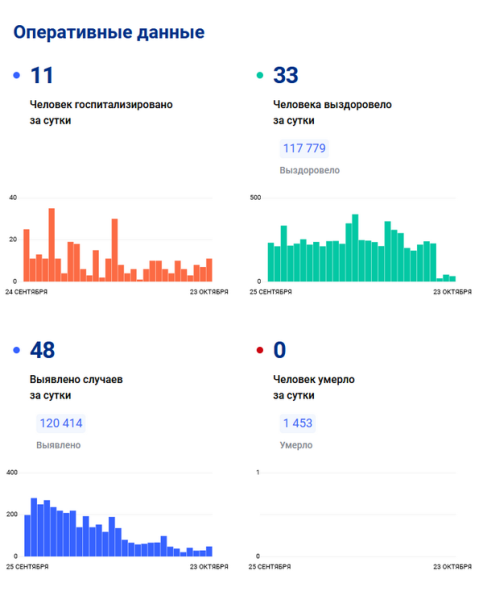Click the 23 ОКТЯБРЯ label under deaths chart
The width and height of the screenshot is (483, 600).
click(452, 567)
